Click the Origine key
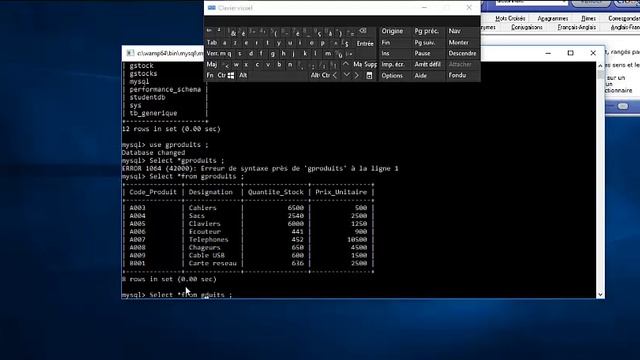 click(392, 31)
